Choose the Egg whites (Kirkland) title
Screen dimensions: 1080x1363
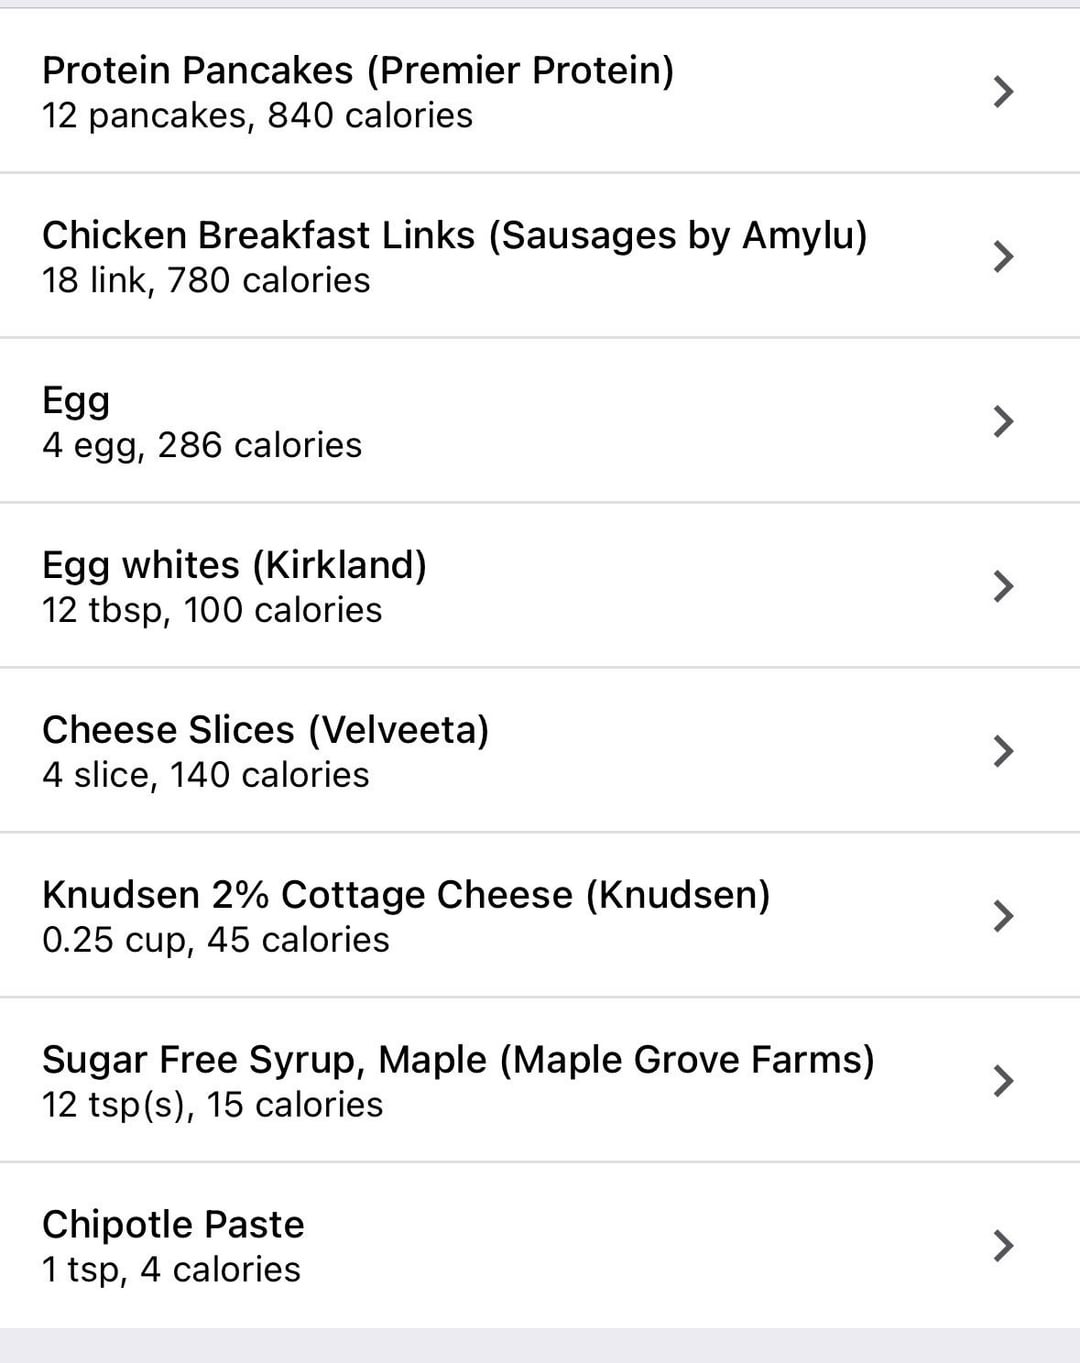tap(234, 565)
